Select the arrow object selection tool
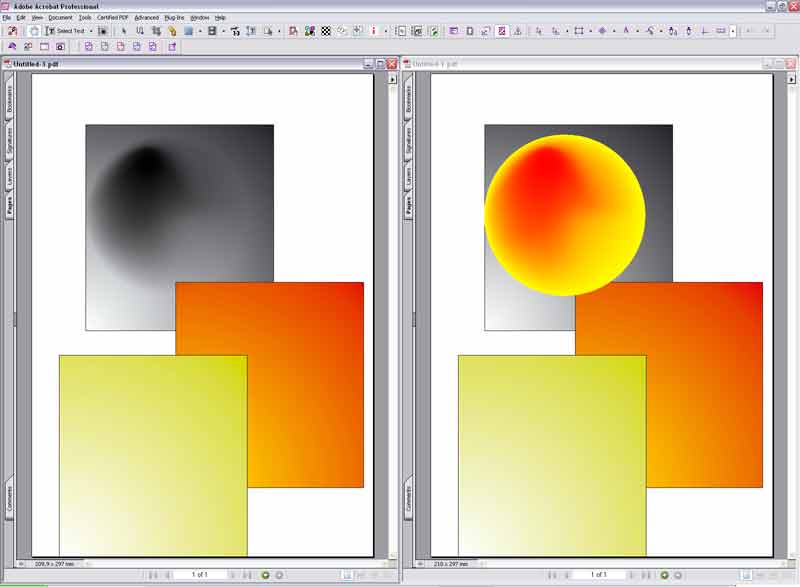This screenshot has height=587, width=800. click(x=124, y=31)
